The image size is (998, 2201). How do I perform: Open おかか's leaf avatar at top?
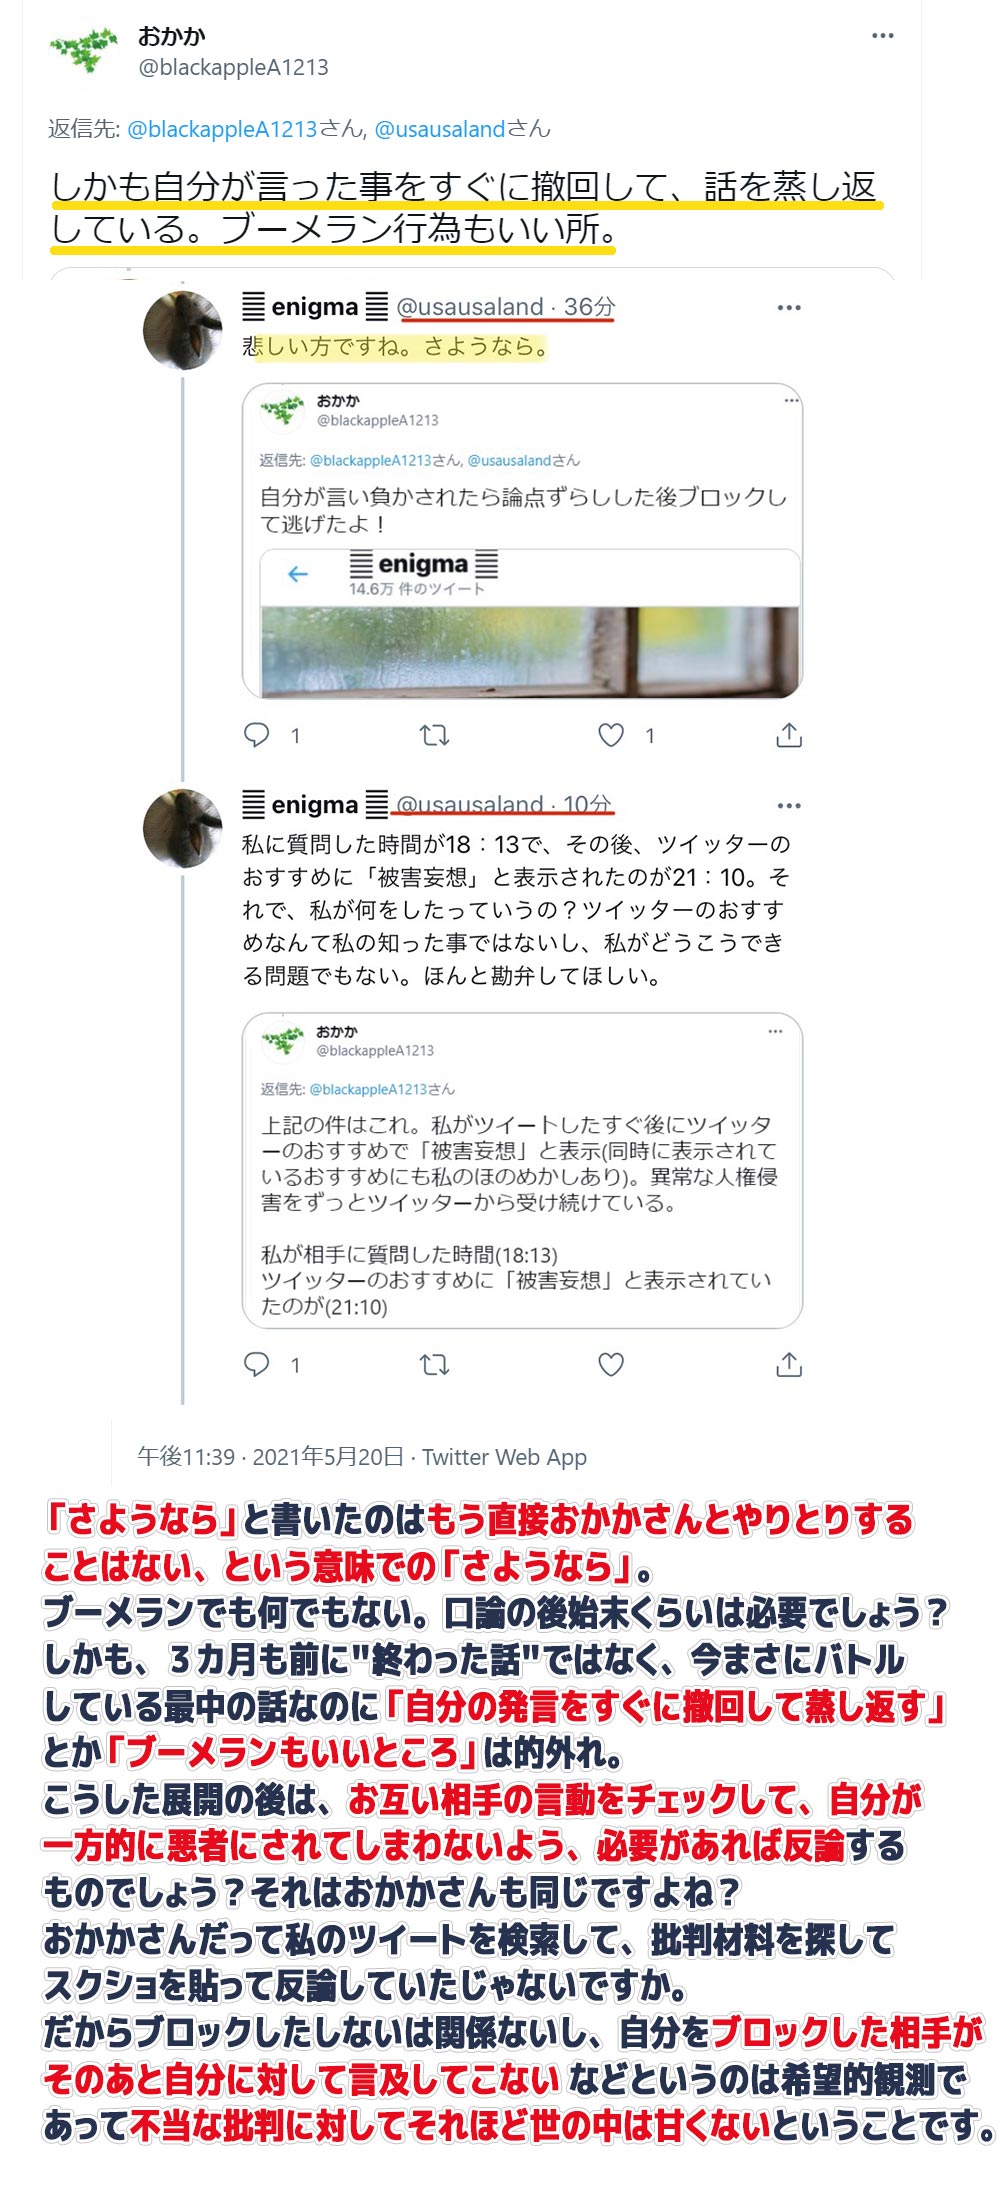click(x=84, y=51)
